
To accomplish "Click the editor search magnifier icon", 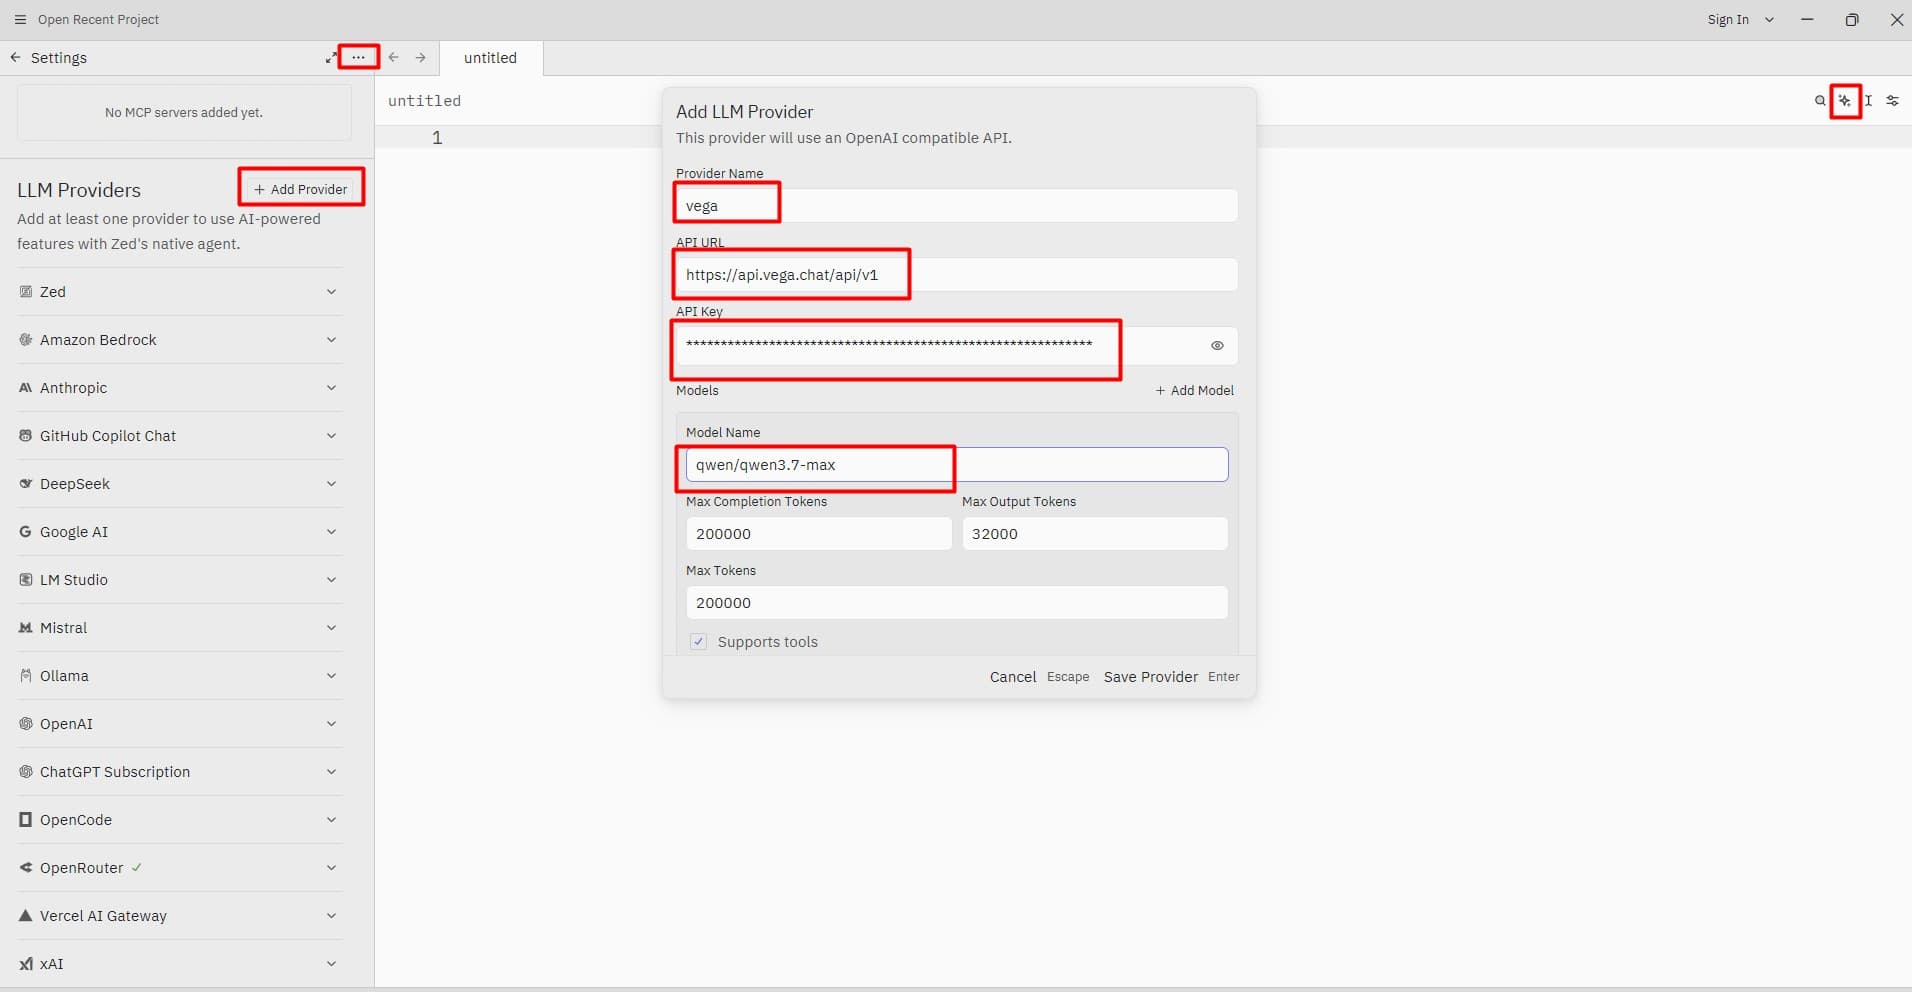I will tap(1820, 100).
